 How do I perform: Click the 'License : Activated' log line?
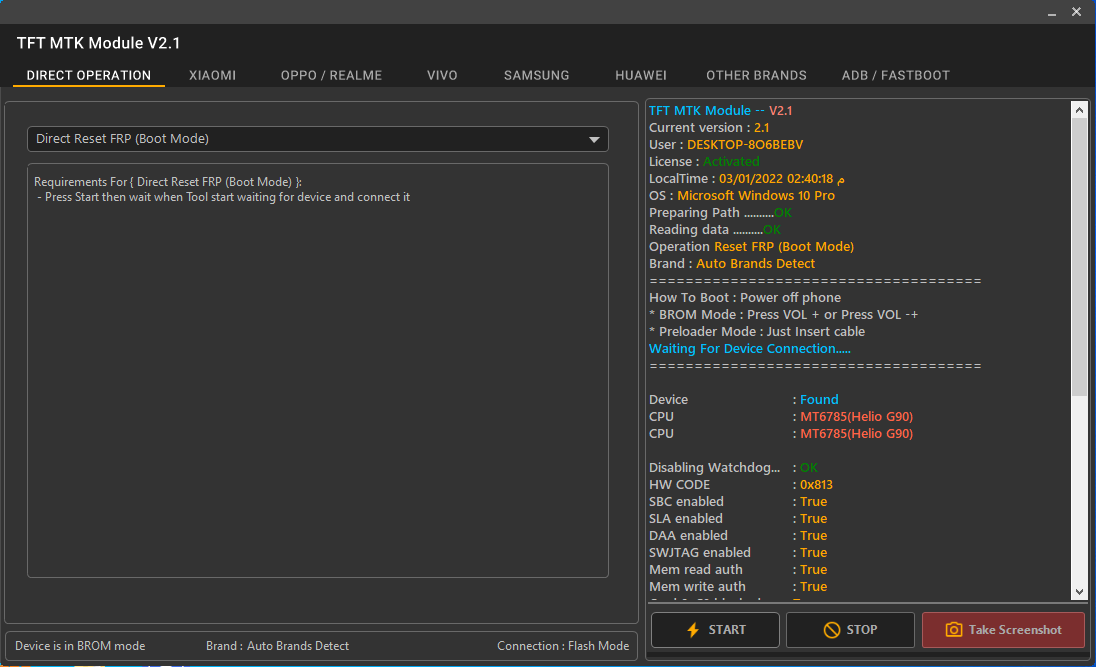click(x=704, y=162)
